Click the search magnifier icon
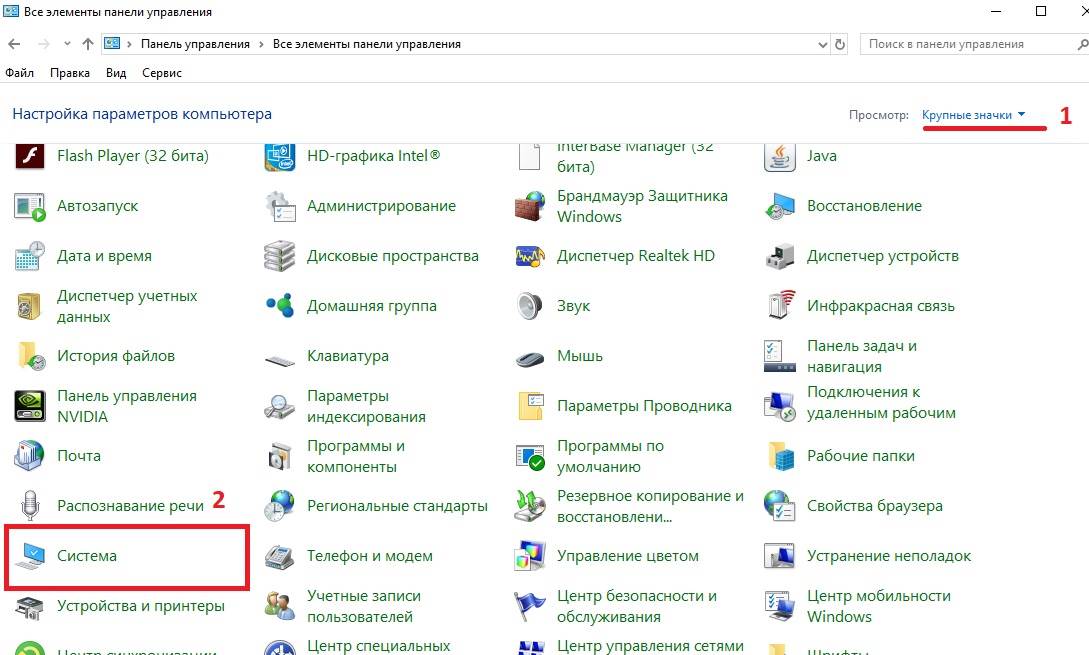 [x=1082, y=44]
